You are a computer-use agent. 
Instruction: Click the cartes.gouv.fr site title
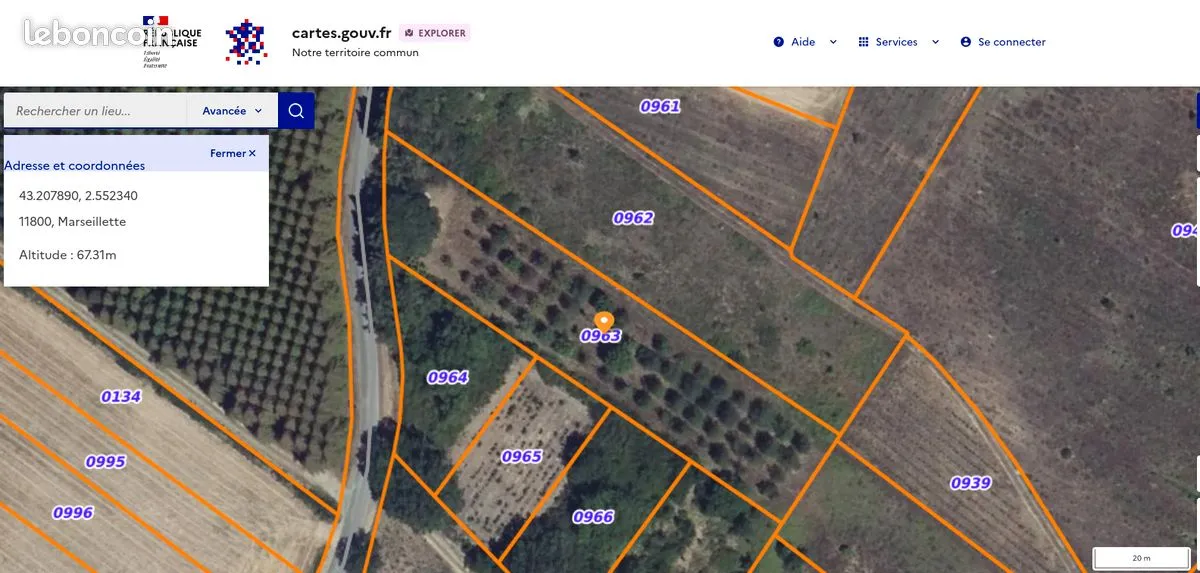pos(341,32)
